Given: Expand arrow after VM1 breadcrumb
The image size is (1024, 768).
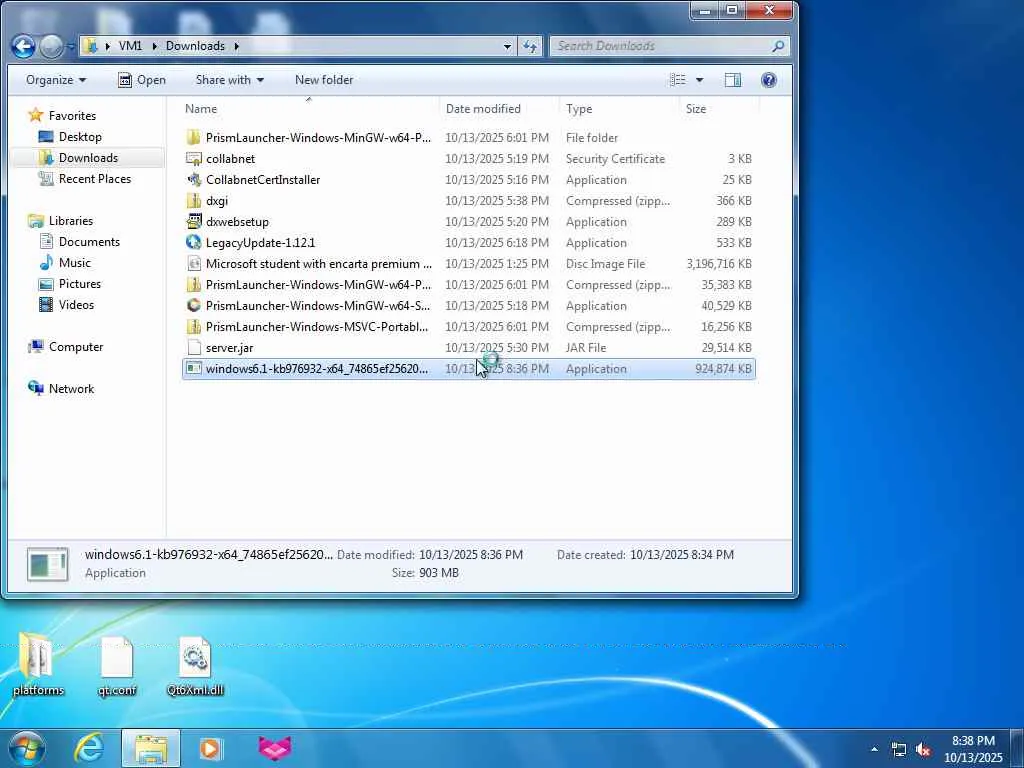Looking at the screenshot, I should pos(155,46).
